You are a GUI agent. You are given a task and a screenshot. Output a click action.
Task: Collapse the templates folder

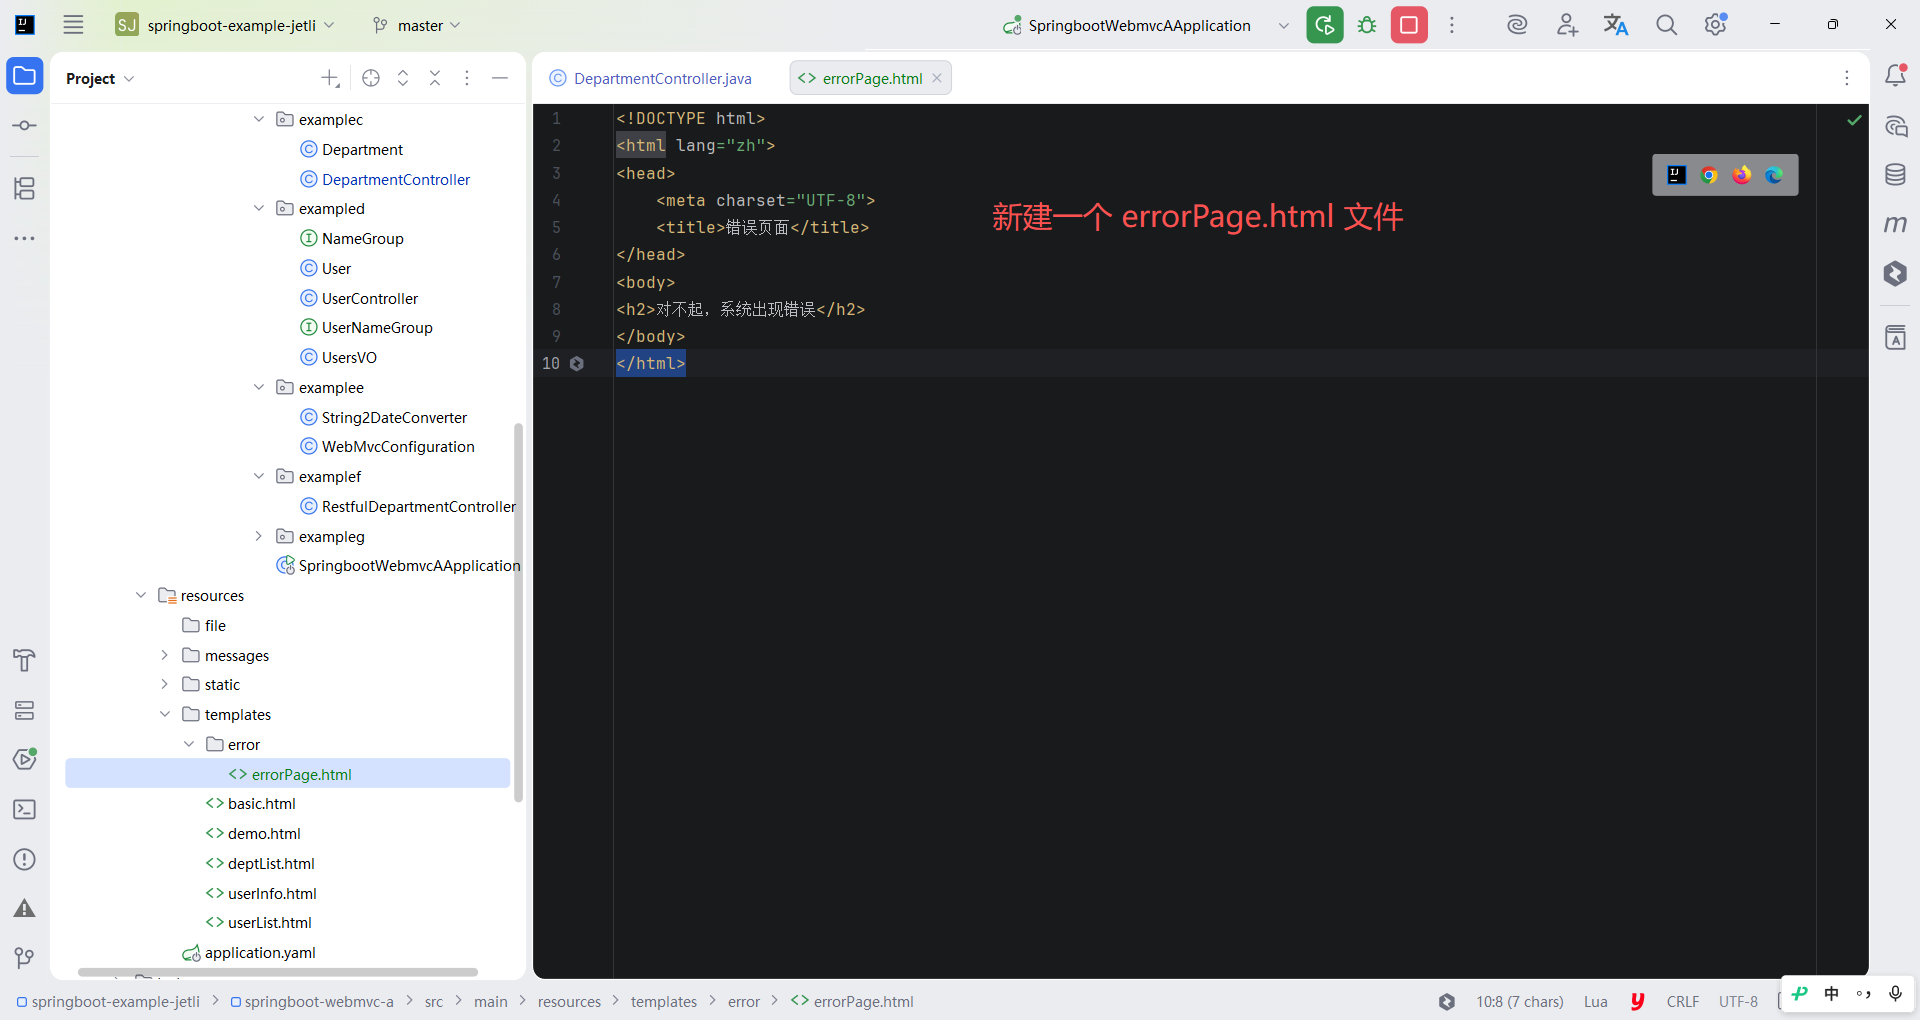(165, 714)
